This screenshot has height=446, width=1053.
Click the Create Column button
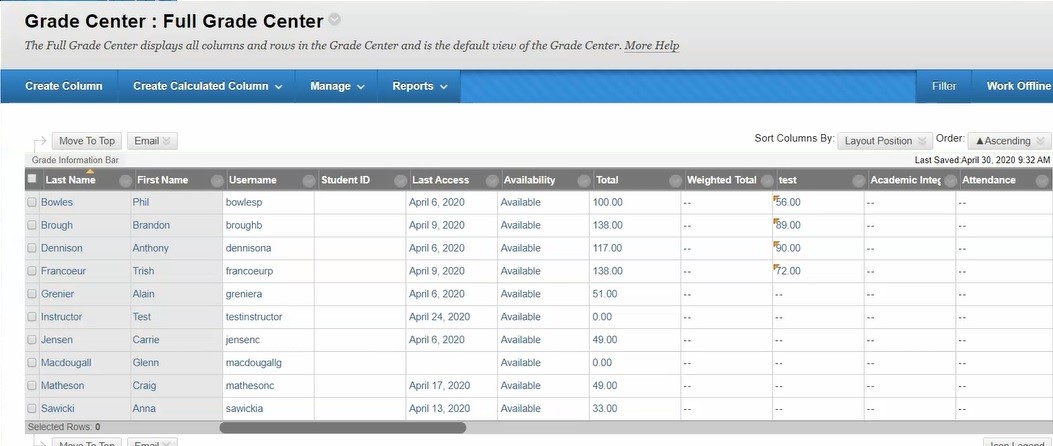(64, 86)
